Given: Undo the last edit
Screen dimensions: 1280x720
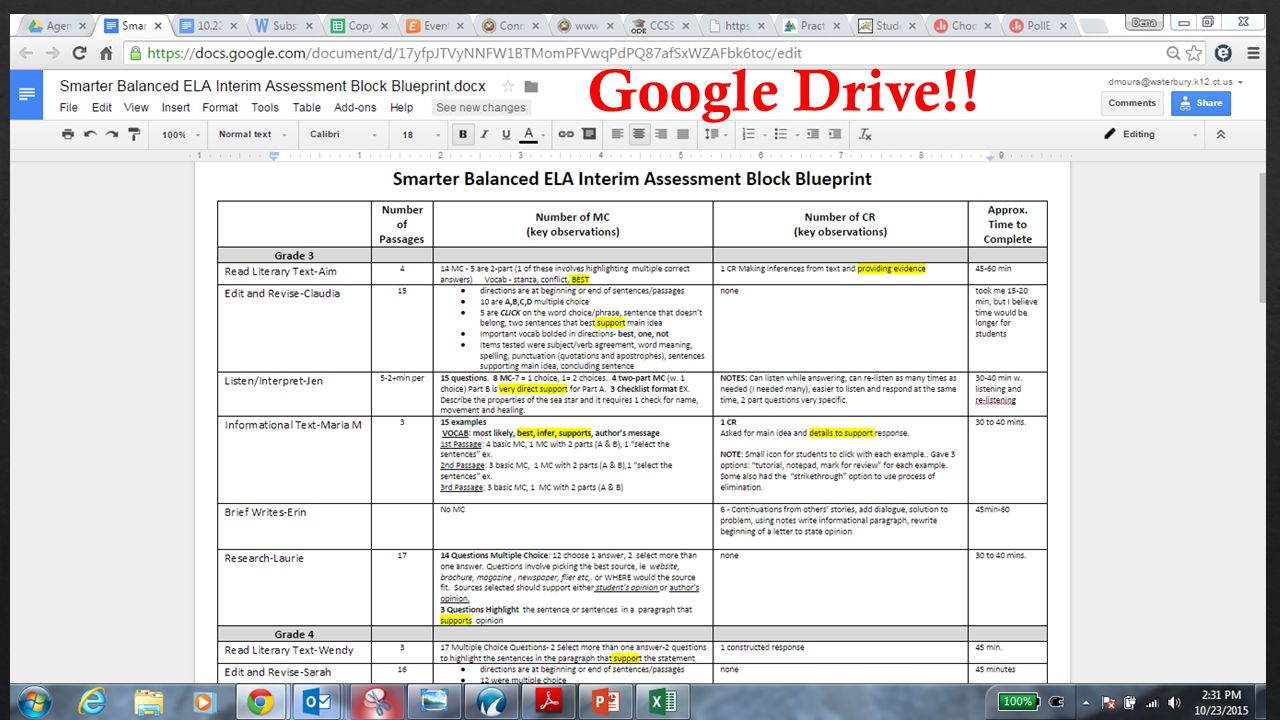Looking at the screenshot, I should 90,134.
